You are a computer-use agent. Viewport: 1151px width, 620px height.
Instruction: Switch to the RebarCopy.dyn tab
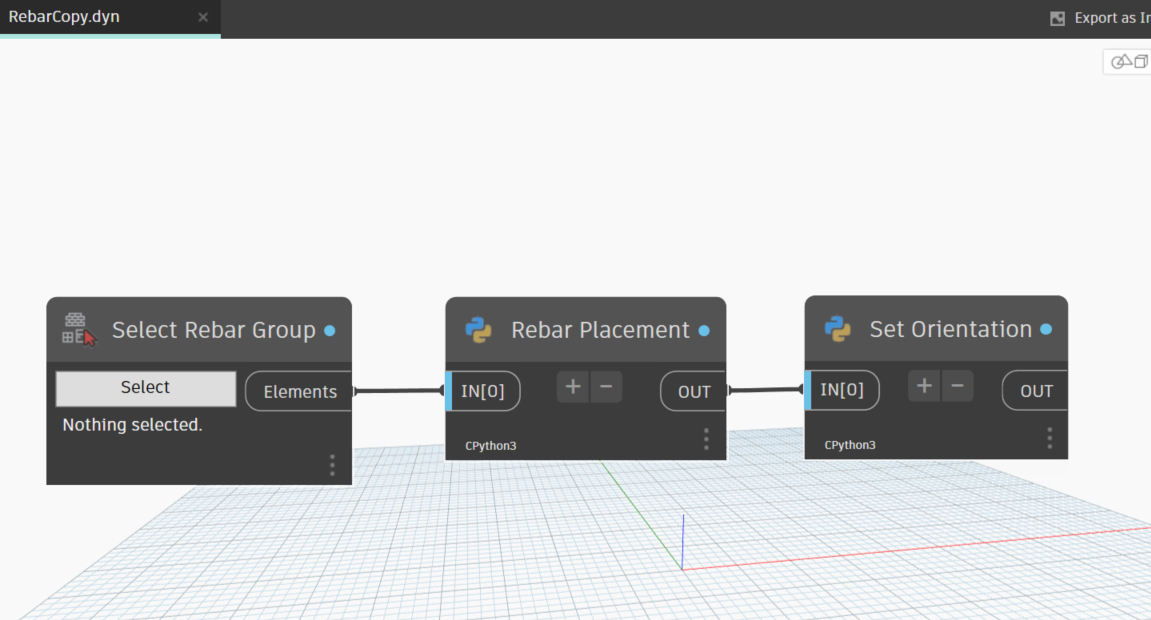click(65, 17)
